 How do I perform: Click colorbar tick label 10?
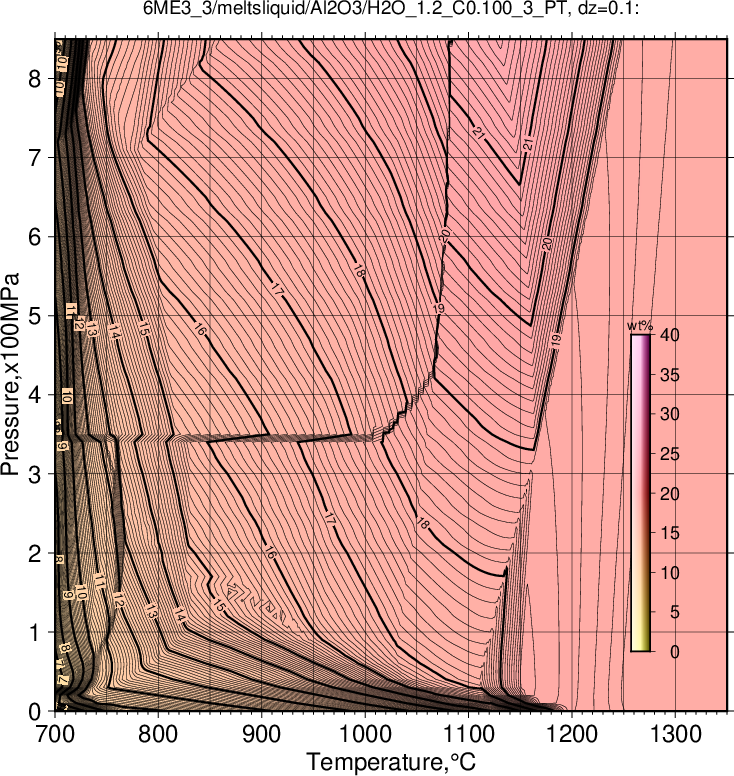pyautogui.click(x=669, y=573)
